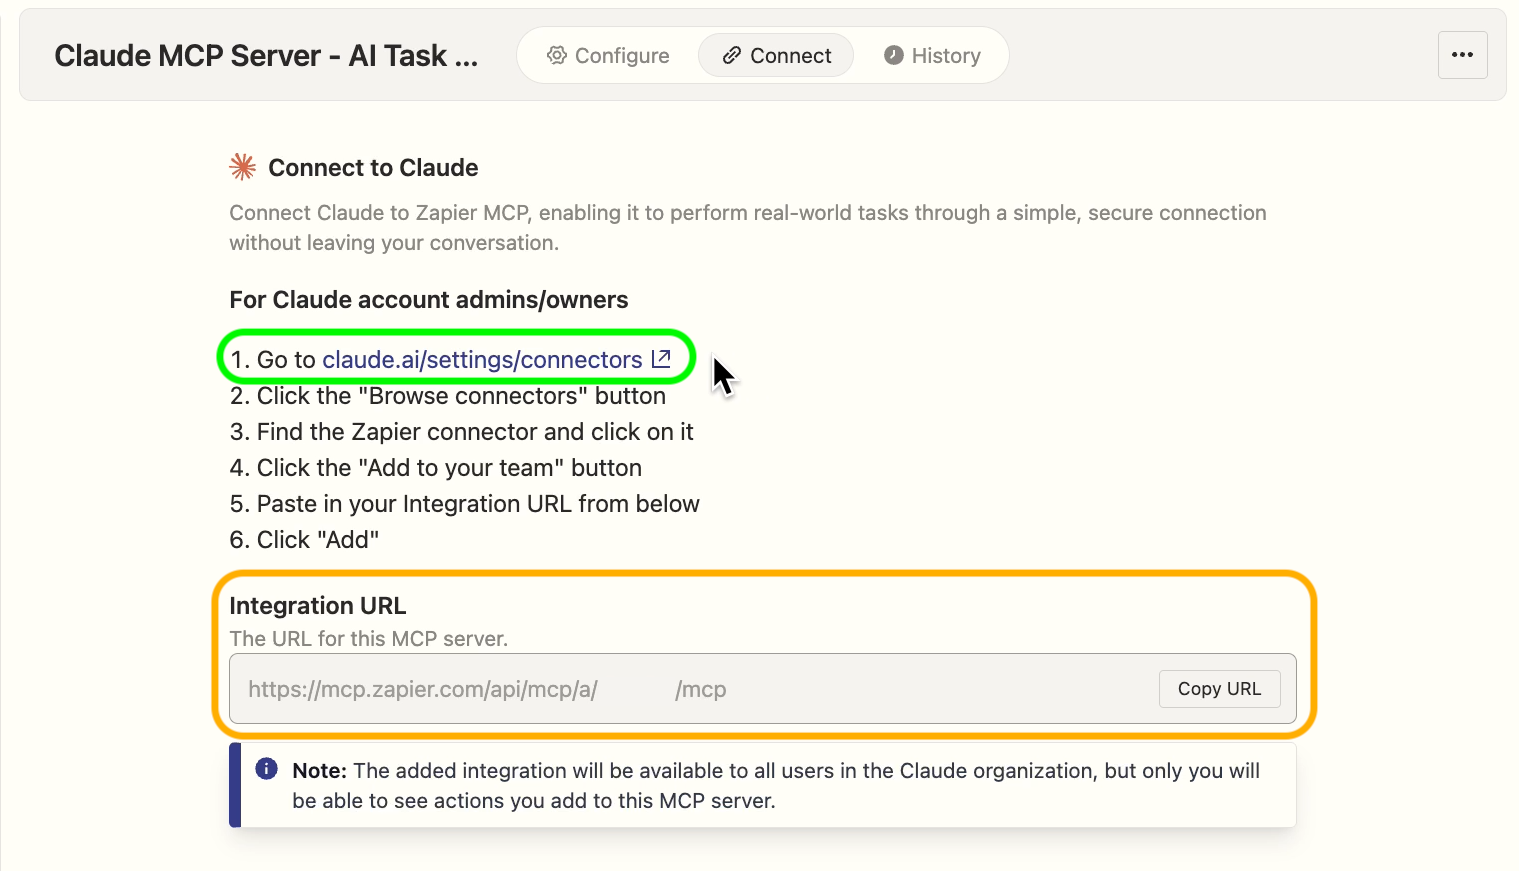Select the MCP server URL placeholder text
This screenshot has width=1519, height=871.
(x=423, y=688)
